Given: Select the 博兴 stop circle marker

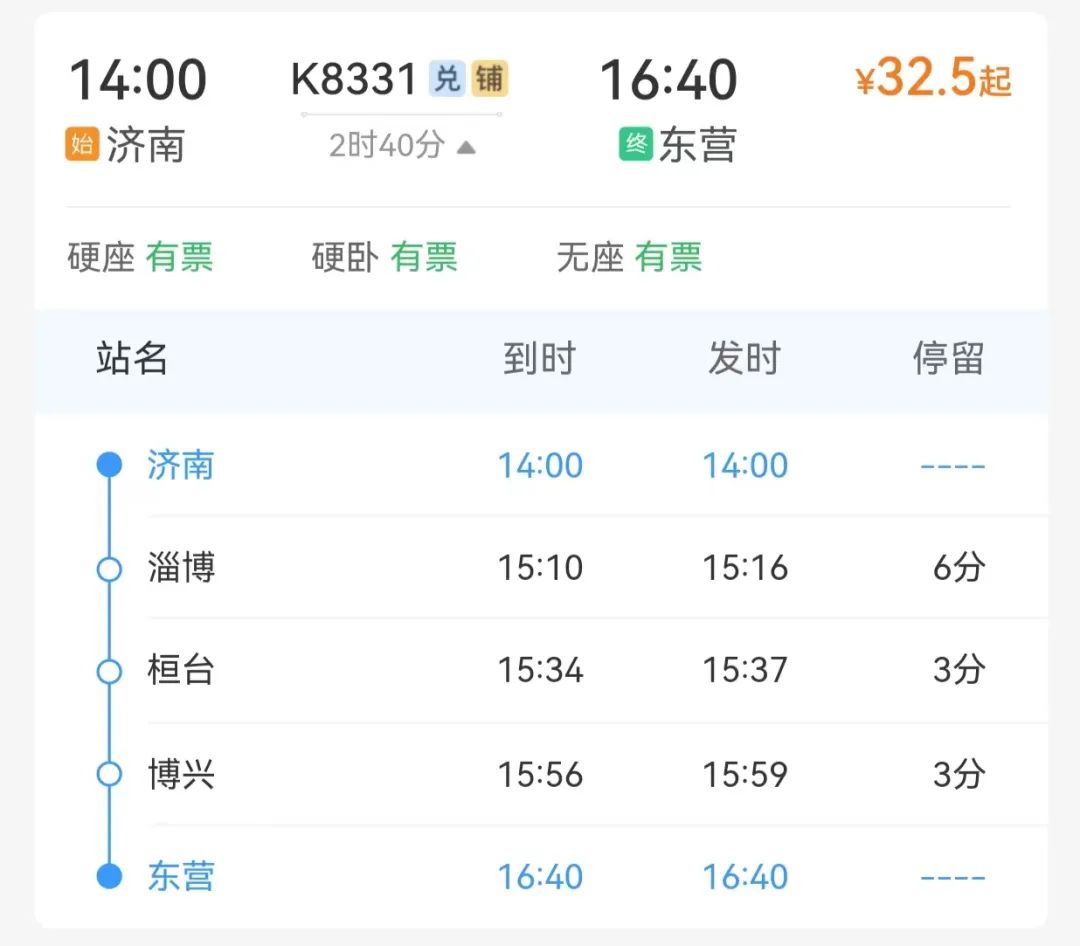Looking at the screenshot, I should tap(110, 774).
